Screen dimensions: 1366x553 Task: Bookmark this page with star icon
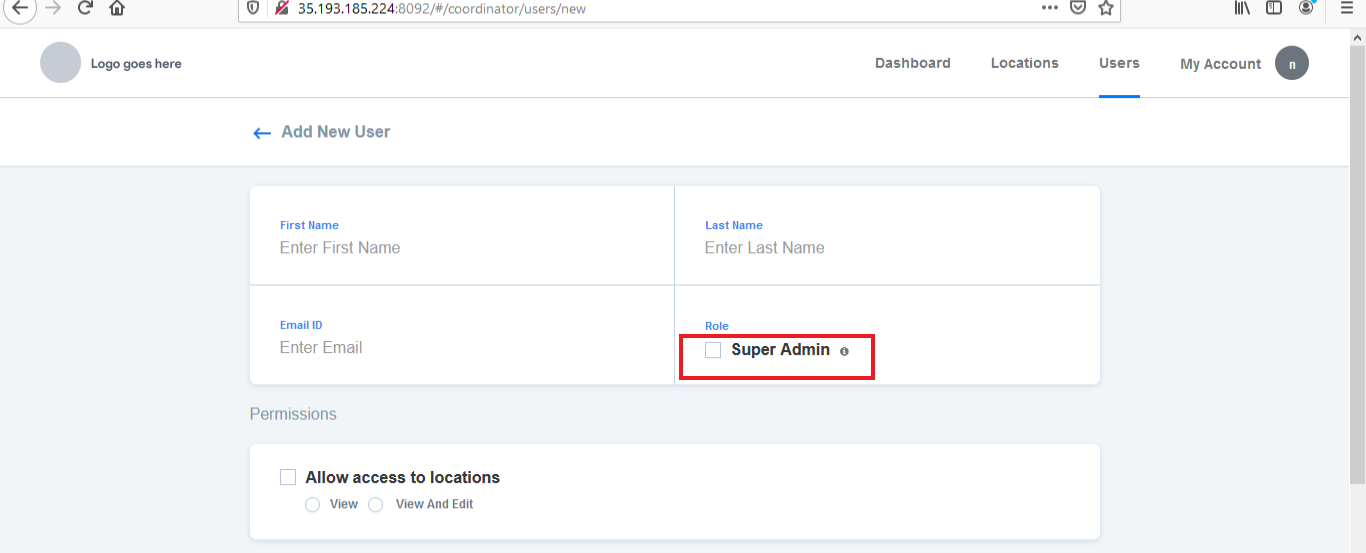point(1105,8)
